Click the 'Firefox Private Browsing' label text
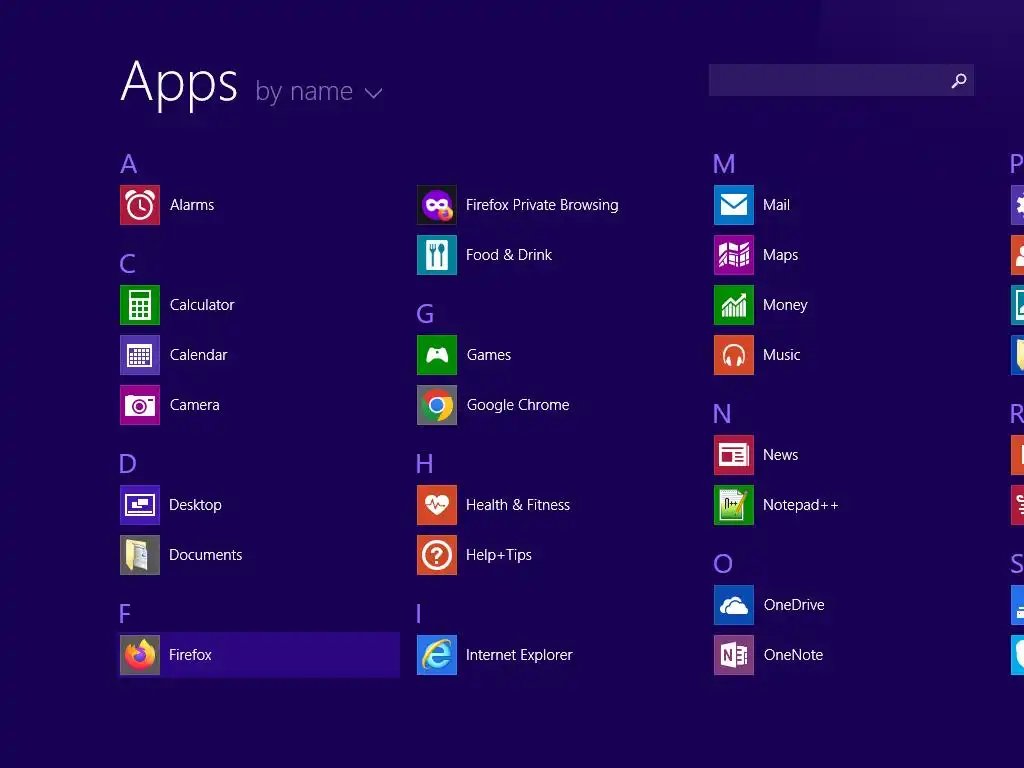 542,205
